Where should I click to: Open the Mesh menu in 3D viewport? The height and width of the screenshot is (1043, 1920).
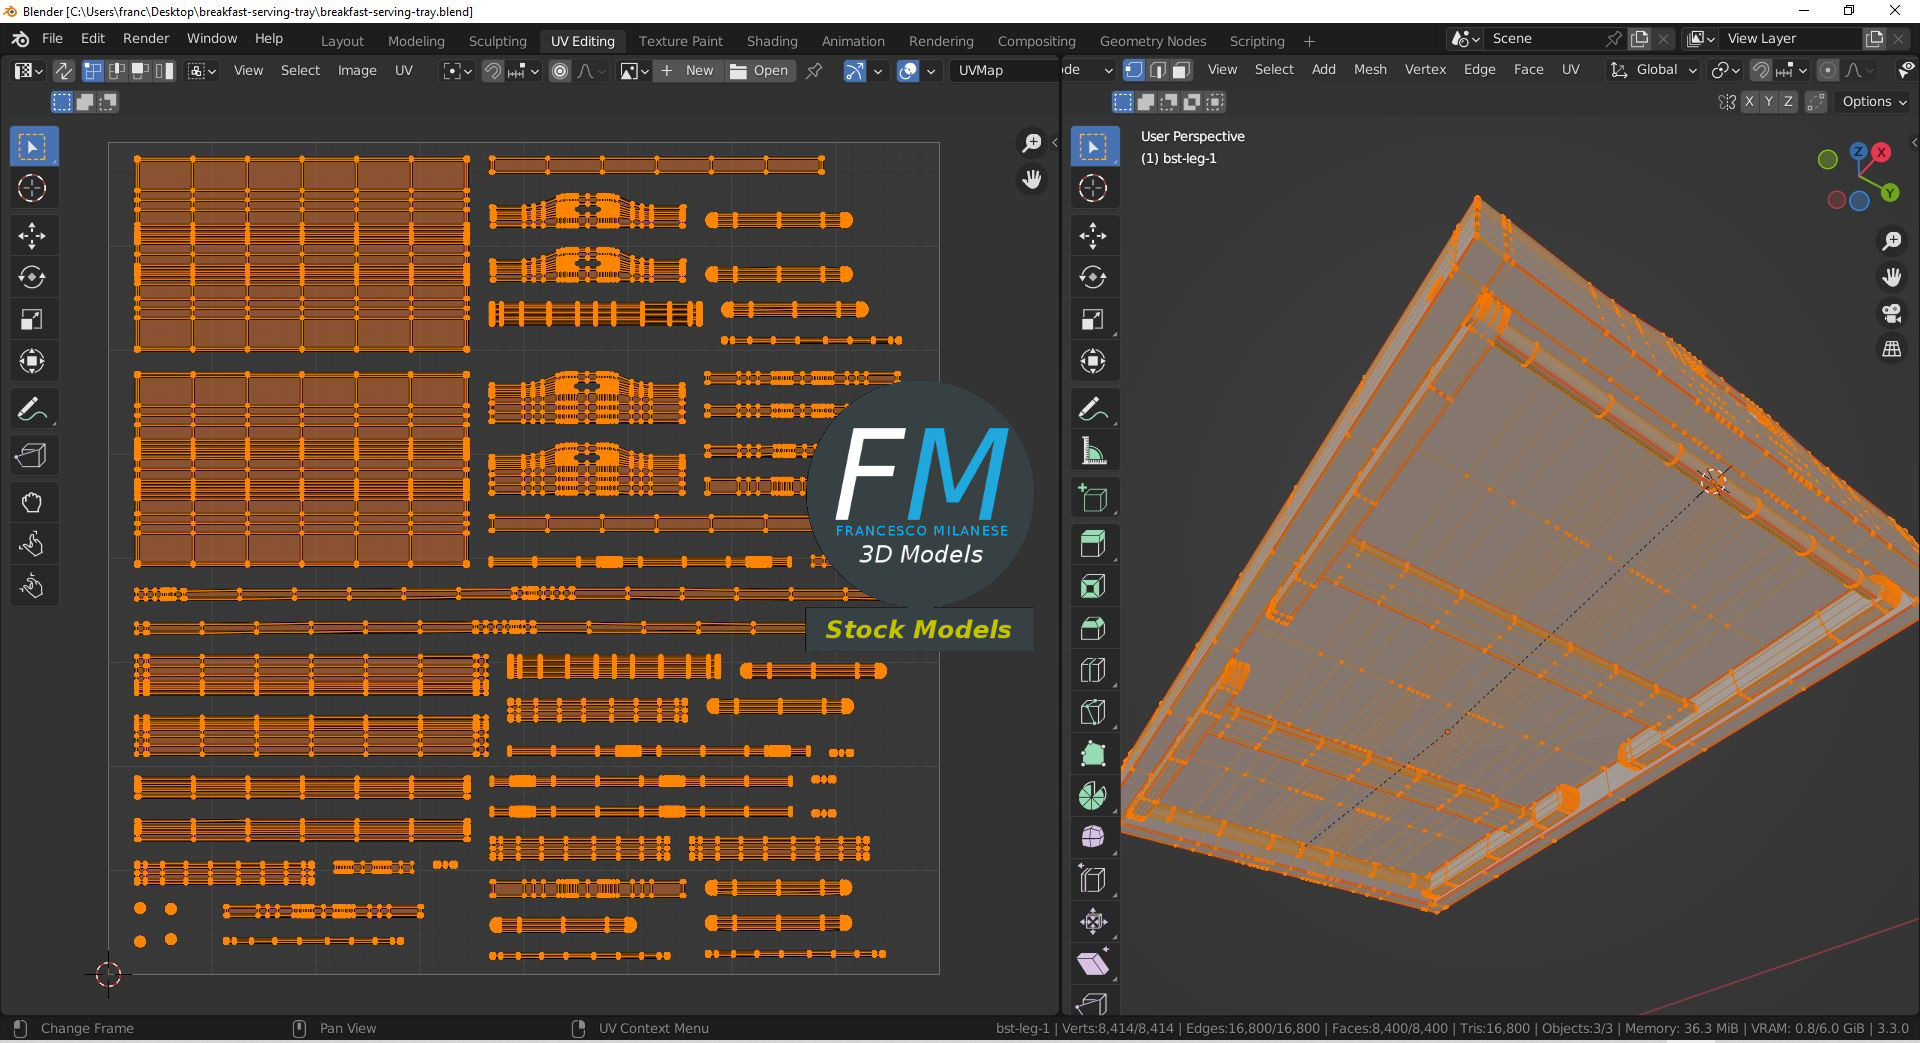point(1370,70)
